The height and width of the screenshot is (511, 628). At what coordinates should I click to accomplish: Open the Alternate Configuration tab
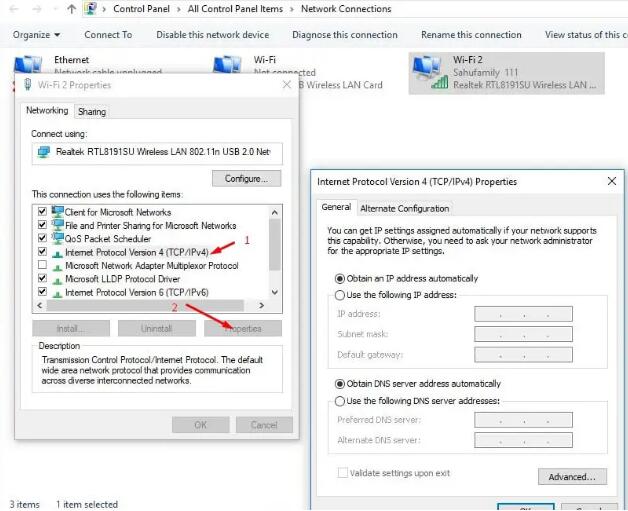(x=405, y=209)
